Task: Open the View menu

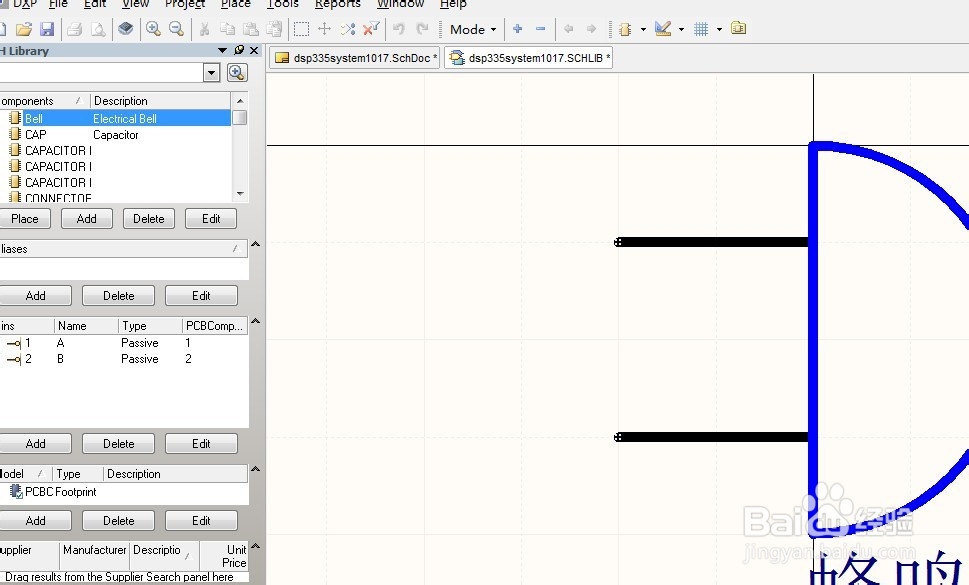Action: [x=135, y=4]
